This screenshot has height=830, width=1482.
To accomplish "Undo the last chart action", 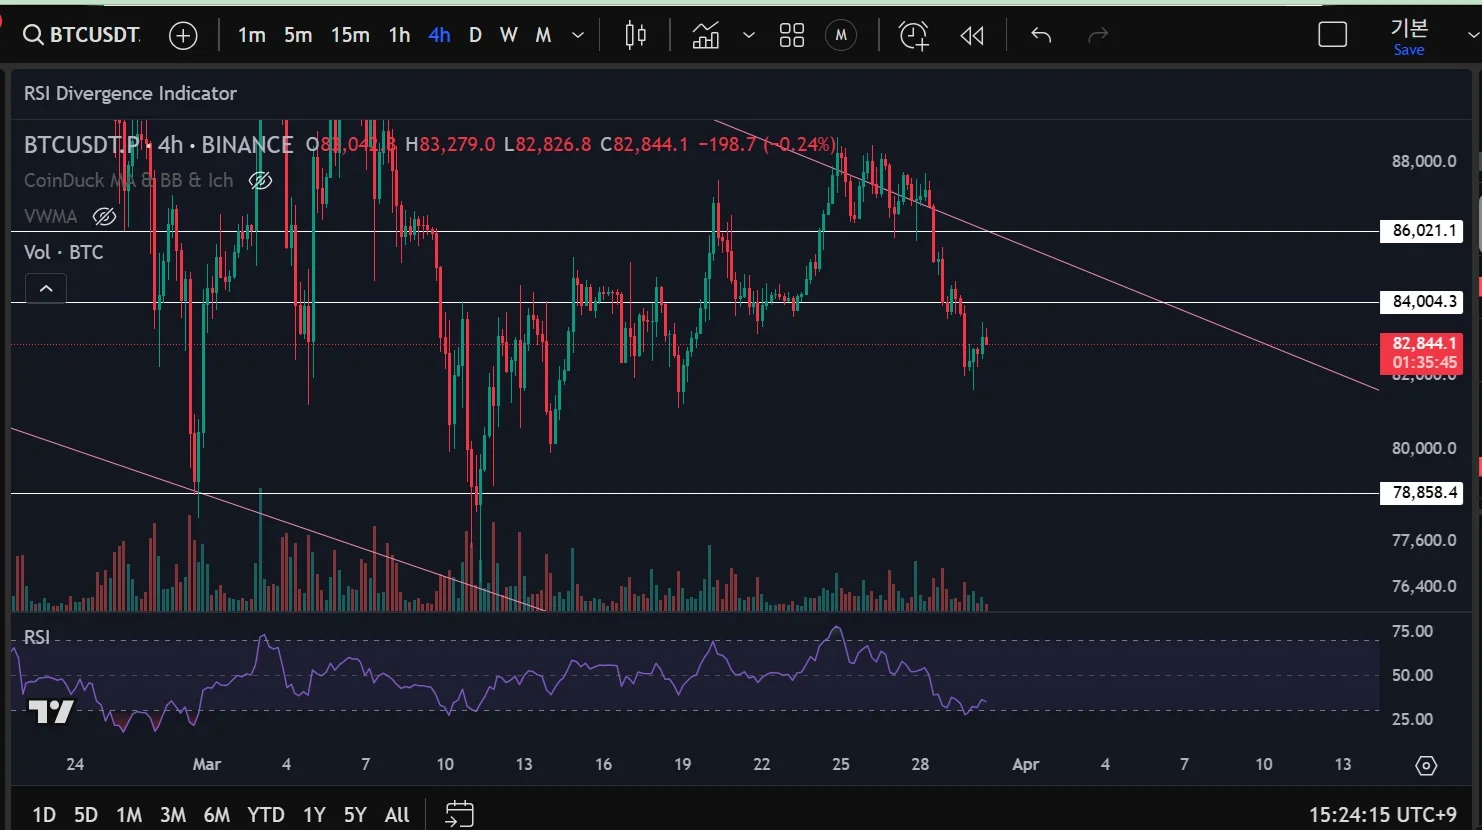I will 1041,36.
